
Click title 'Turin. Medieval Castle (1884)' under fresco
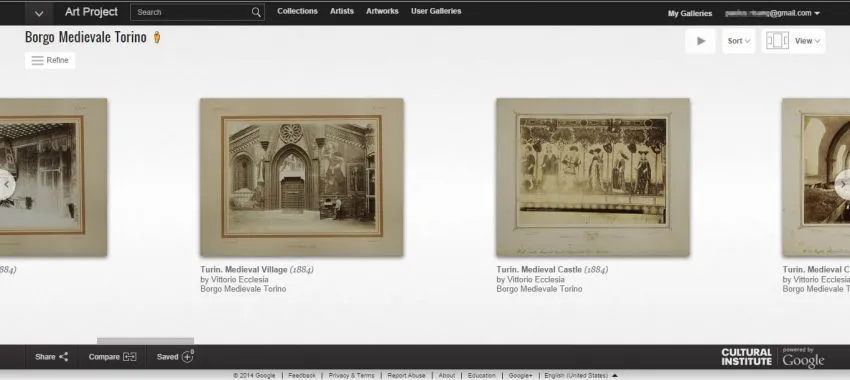pos(552,269)
